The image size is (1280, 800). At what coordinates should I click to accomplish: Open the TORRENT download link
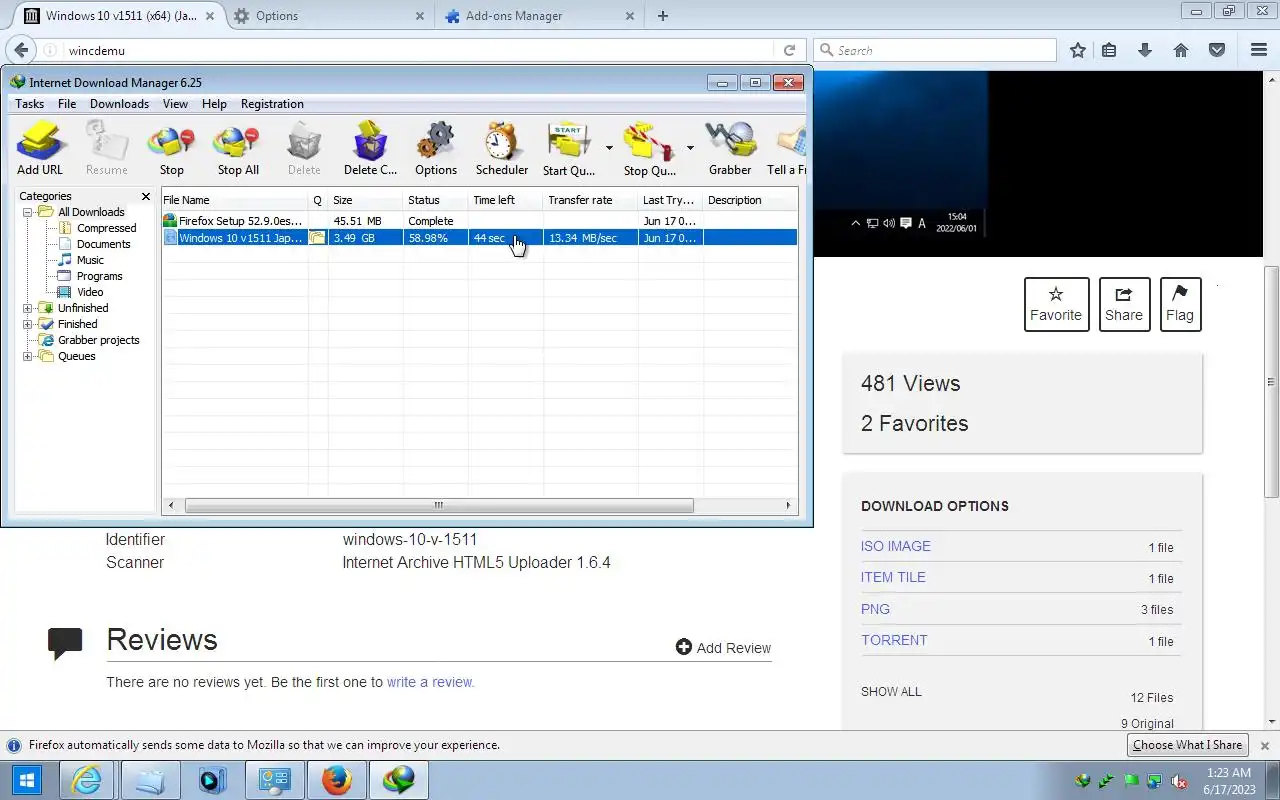894,640
